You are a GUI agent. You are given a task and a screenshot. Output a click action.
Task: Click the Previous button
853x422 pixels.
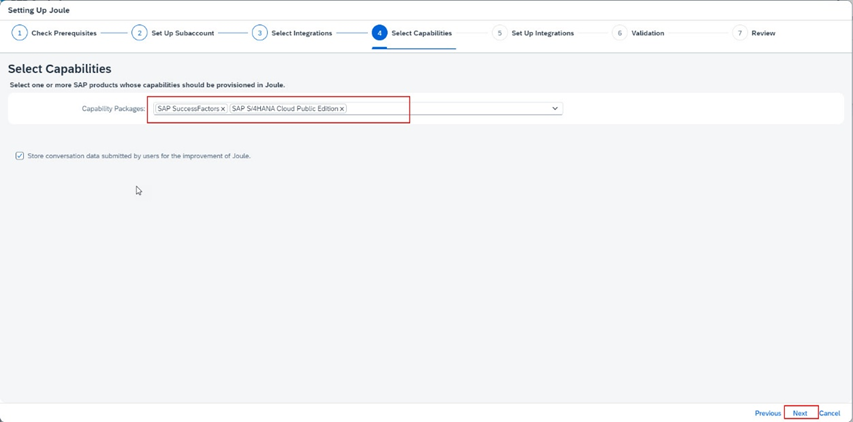[767, 413]
